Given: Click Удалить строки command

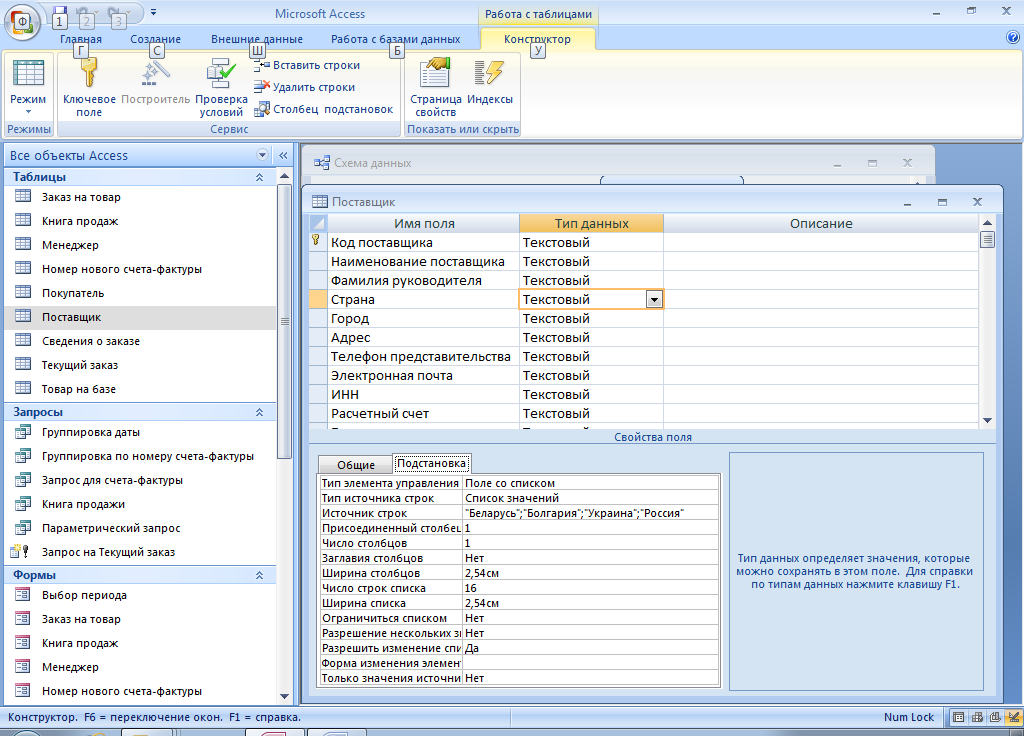Looking at the screenshot, I should pyautogui.click(x=304, y=87).
